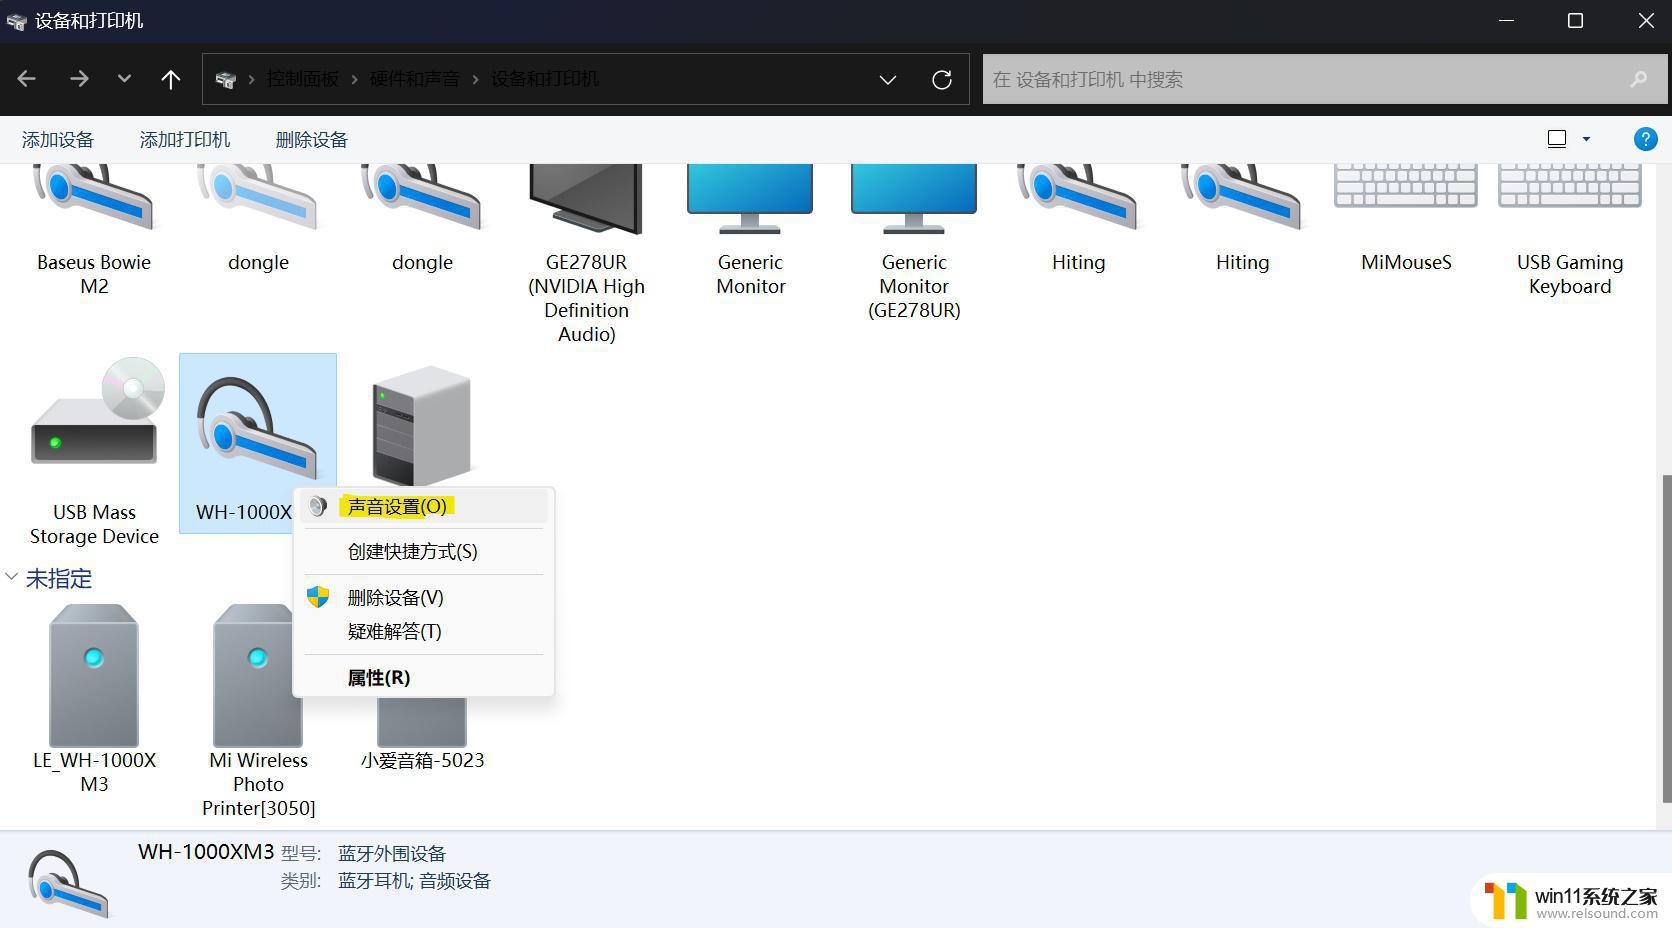Click the WH-1000XM3 name in the details pane
This screenshot has height=928, width=1672.
coord(206,852)
